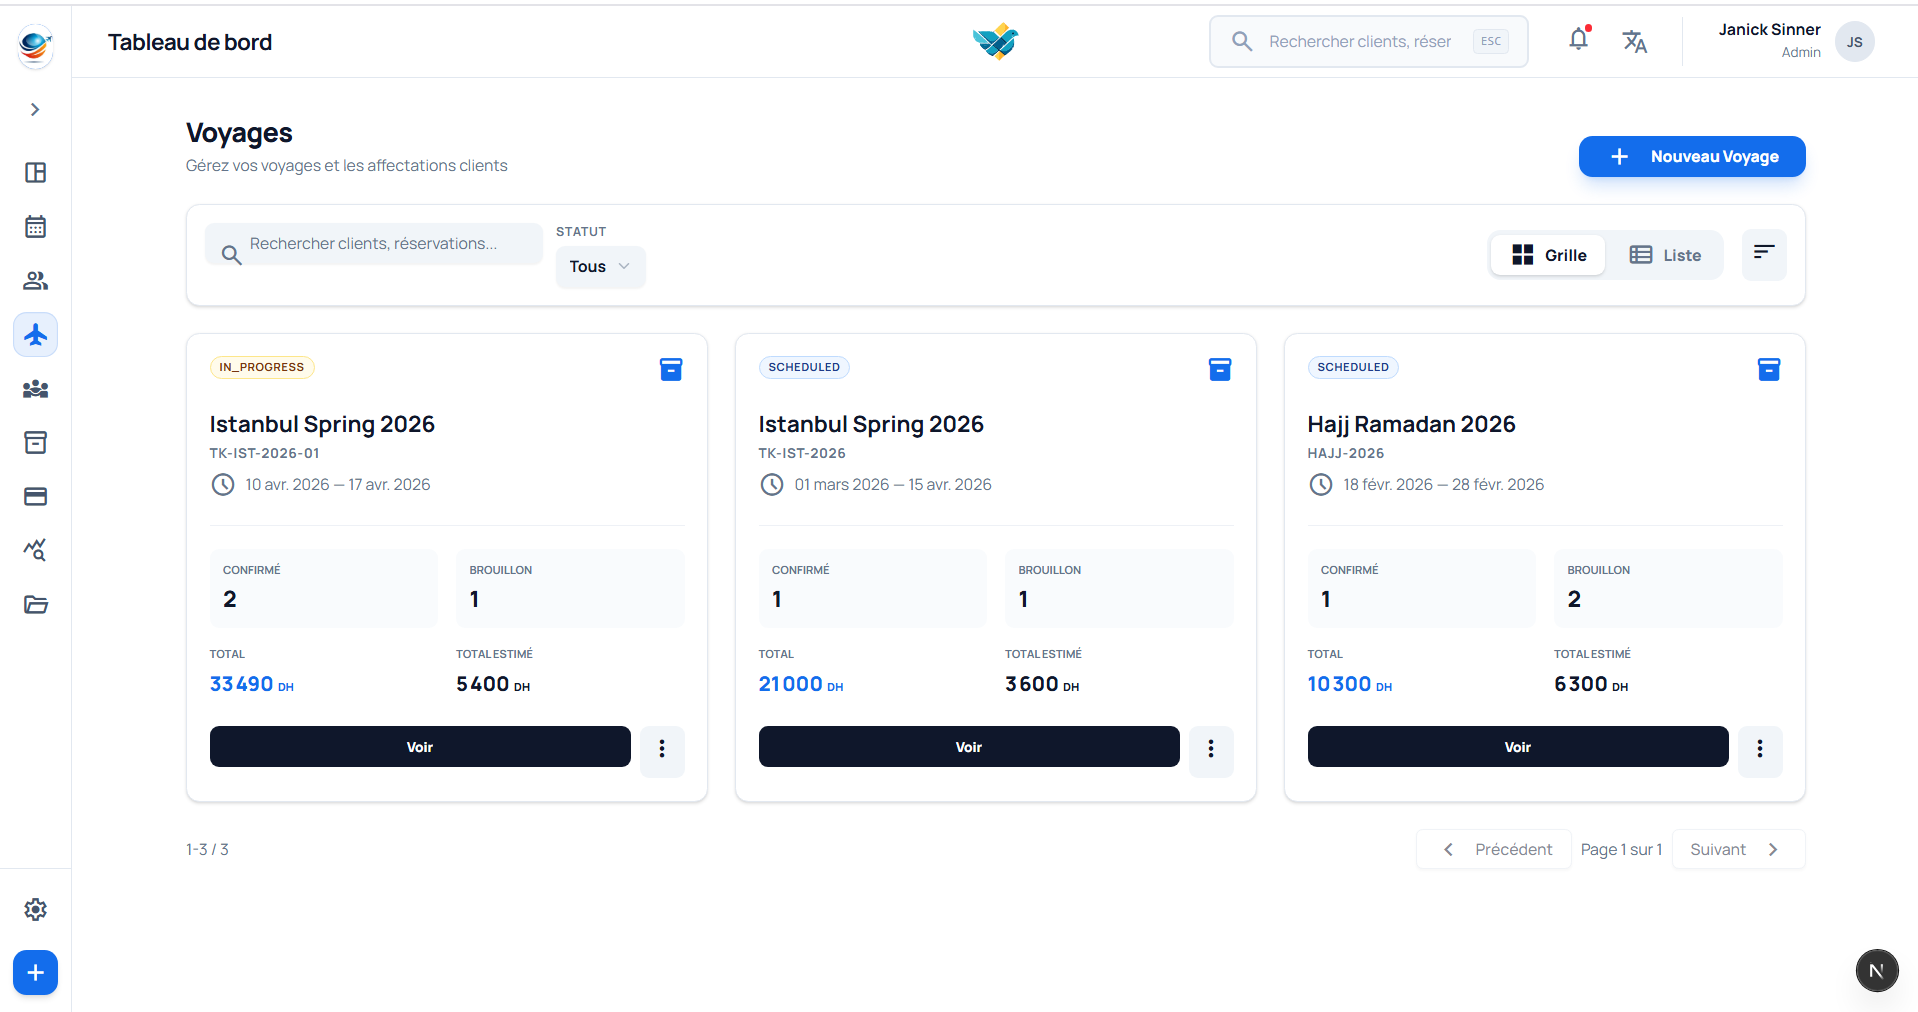Image resolution: width=1918 pixels, height=1012 pixels.
Task: Open more options for the TK-IST-2026-01 trip
Action: [662, 749]
